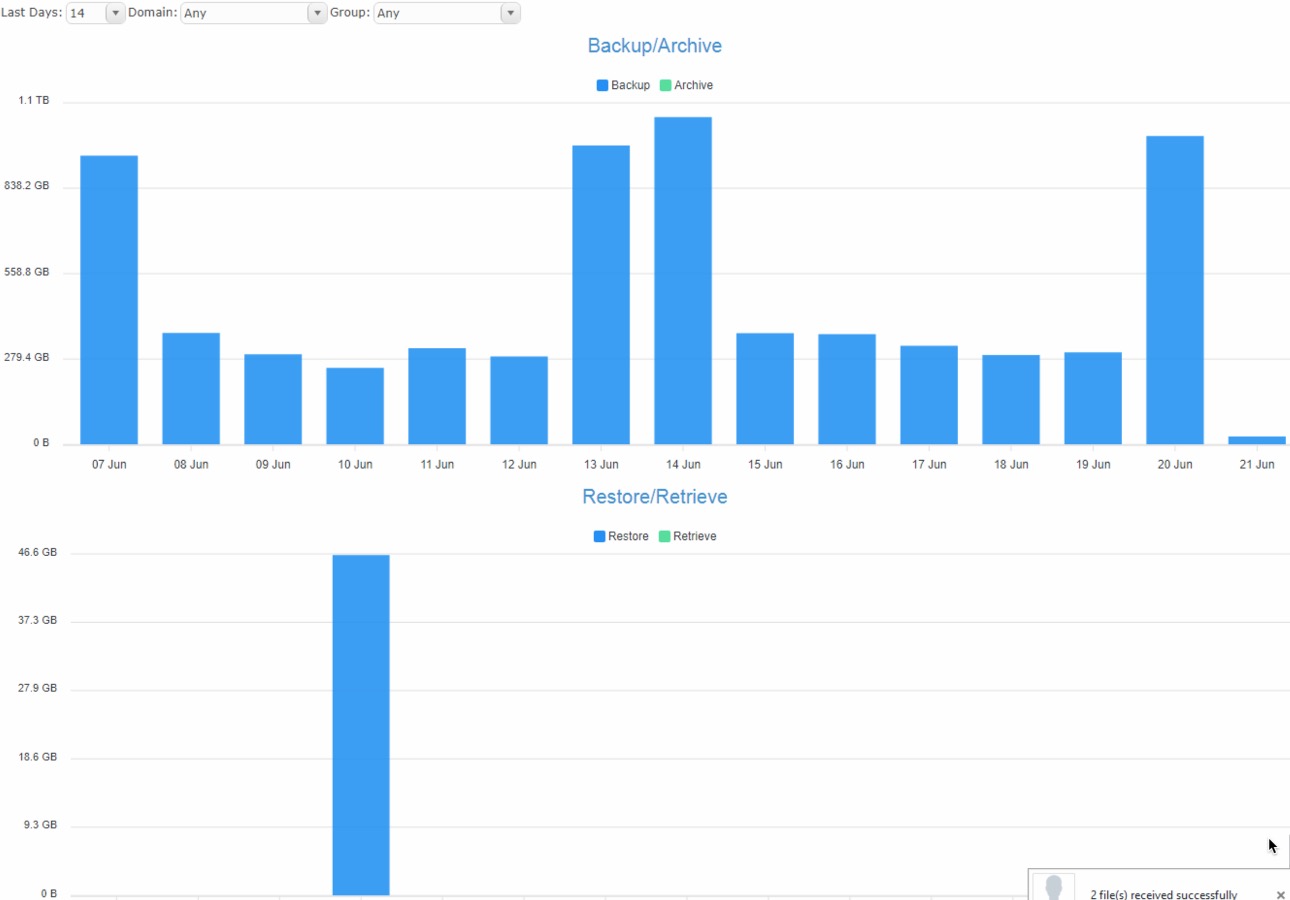The image size is (1290, 900).
Task: Select the 15 Jun backup bar
Action: click(765, 388)
